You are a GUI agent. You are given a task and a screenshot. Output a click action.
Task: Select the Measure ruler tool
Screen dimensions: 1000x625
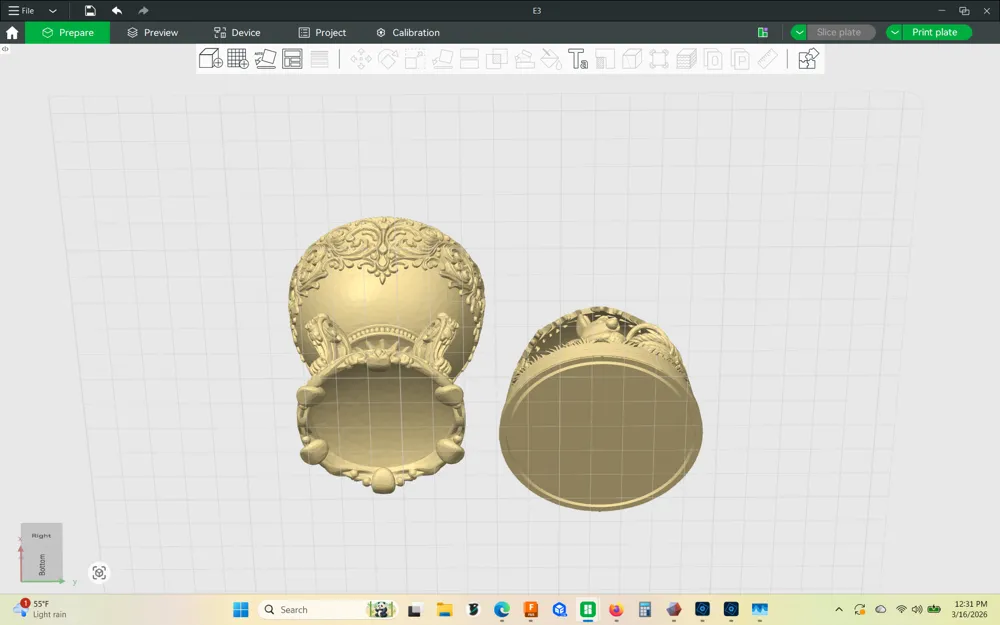[x=767, y=59]
